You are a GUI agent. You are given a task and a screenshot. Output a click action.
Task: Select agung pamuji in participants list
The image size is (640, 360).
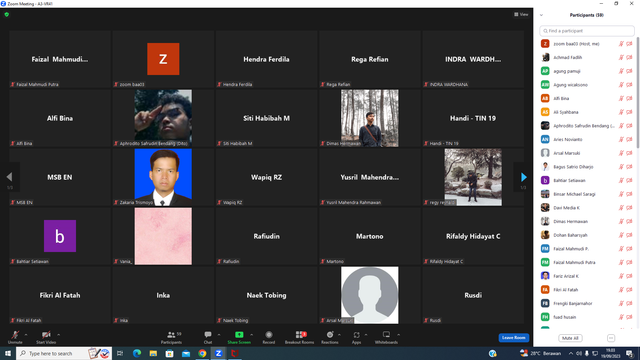(586, 71)
